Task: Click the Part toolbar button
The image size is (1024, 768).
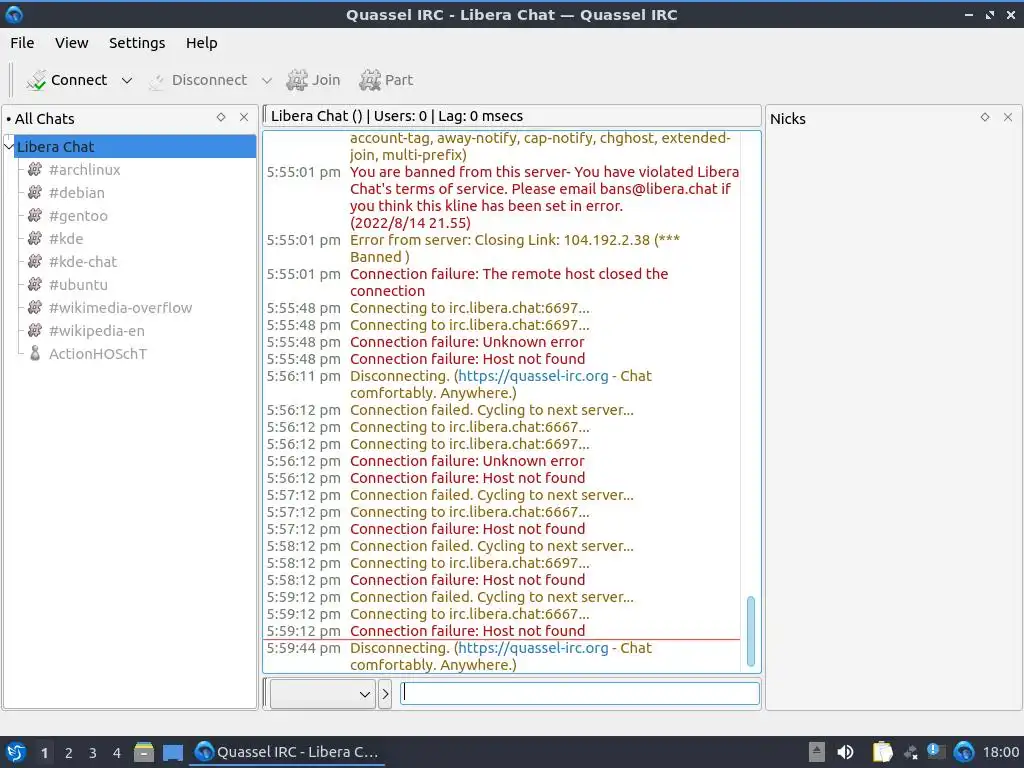Action: [x=386, y=80]
